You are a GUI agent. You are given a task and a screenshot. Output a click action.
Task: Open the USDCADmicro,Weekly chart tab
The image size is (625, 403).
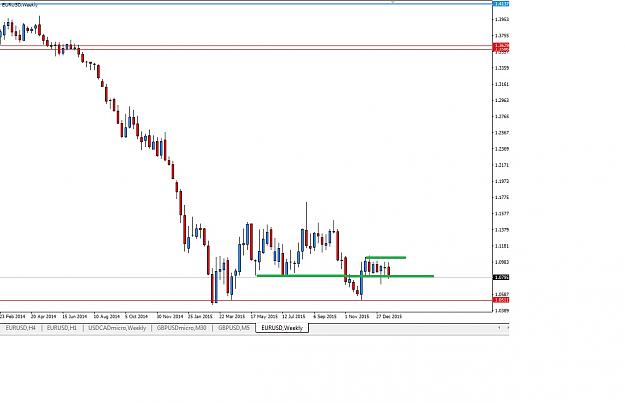point(117,328)
